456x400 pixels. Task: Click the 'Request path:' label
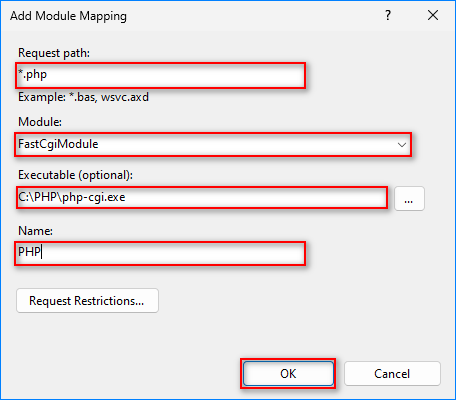54,53
